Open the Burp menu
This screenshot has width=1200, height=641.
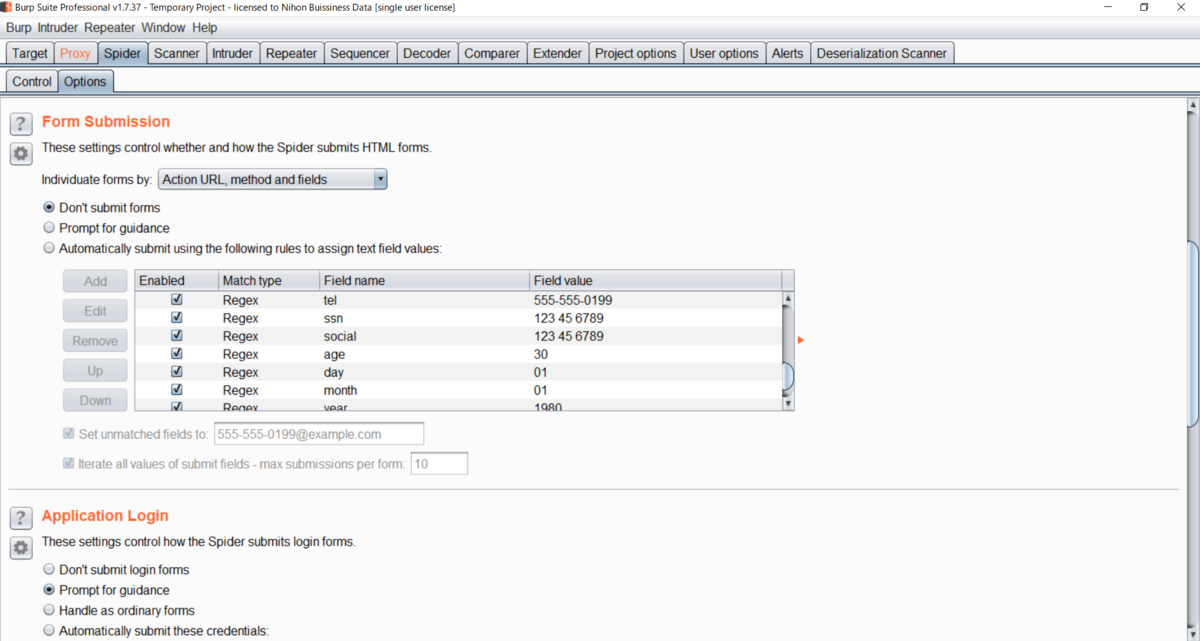pyautogui.click(x=19, y=28)
